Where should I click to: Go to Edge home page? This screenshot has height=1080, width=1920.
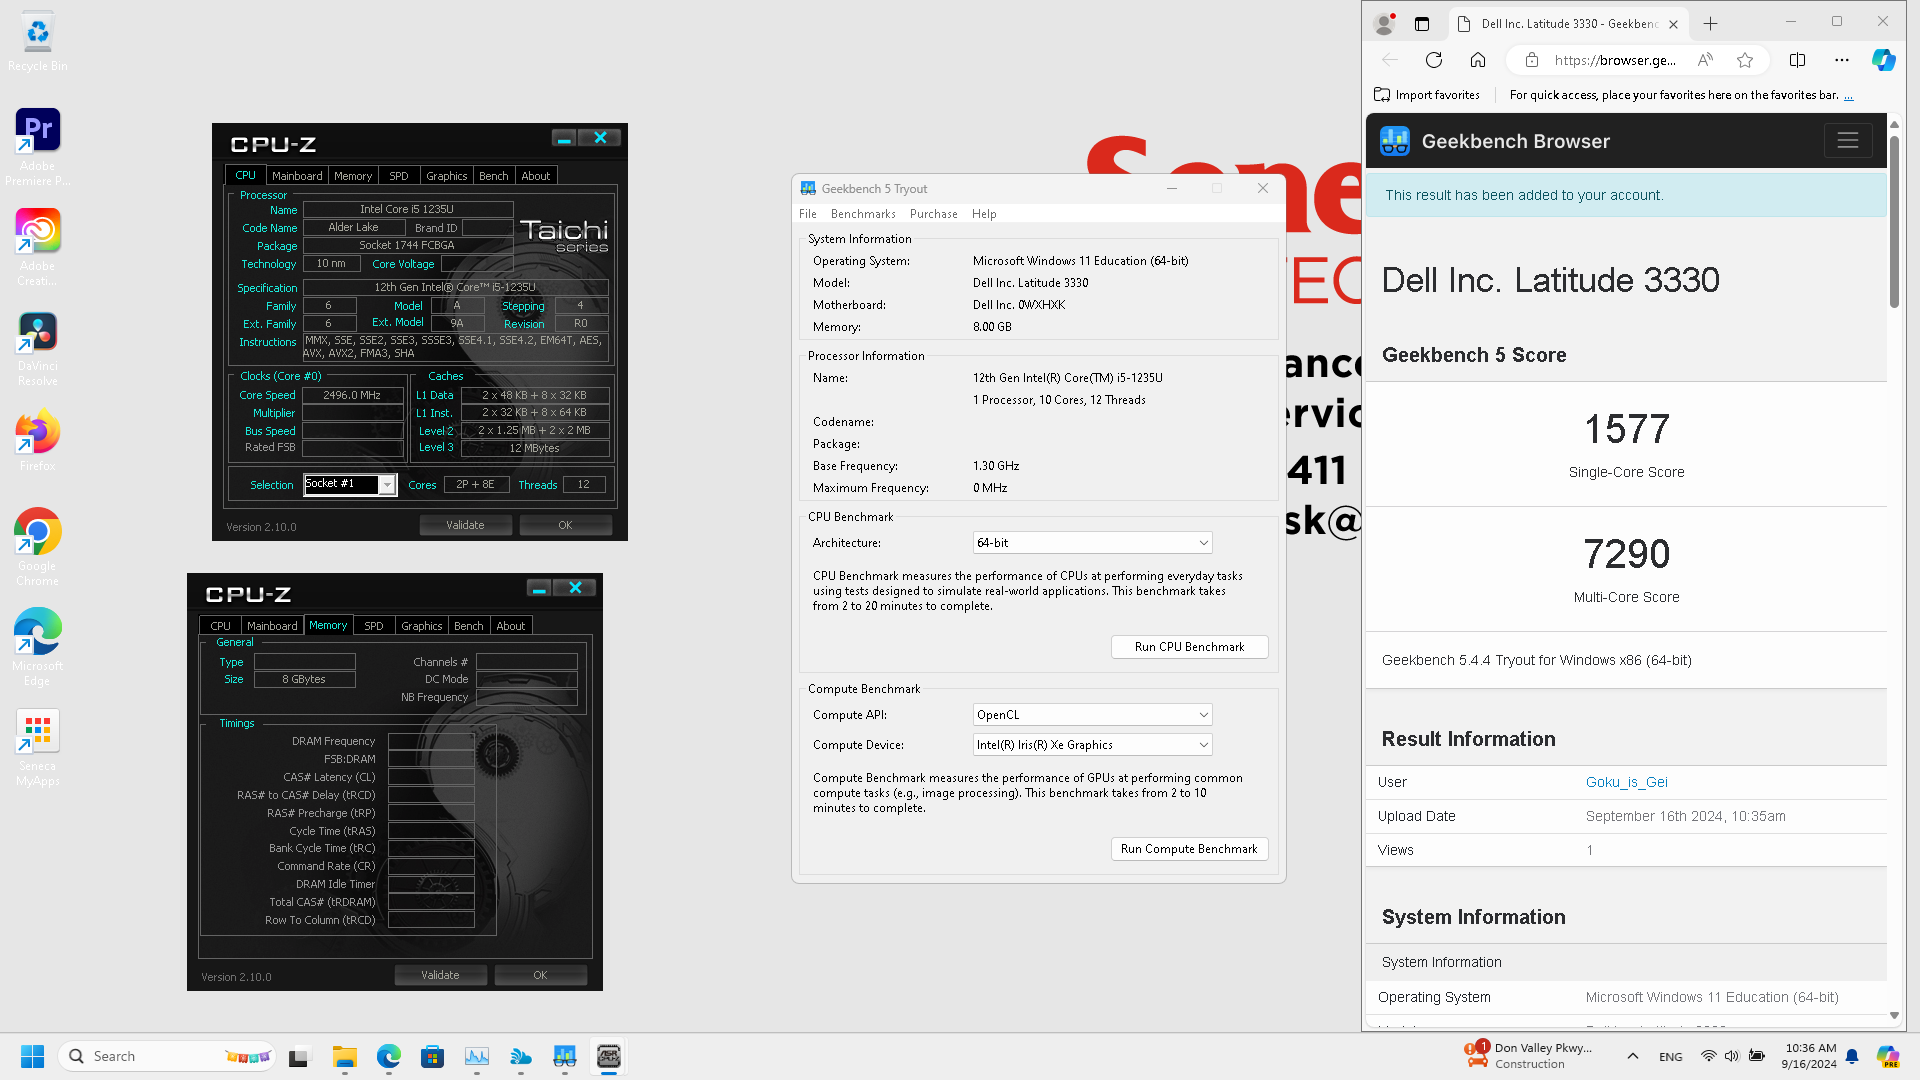coord(1478,60)
